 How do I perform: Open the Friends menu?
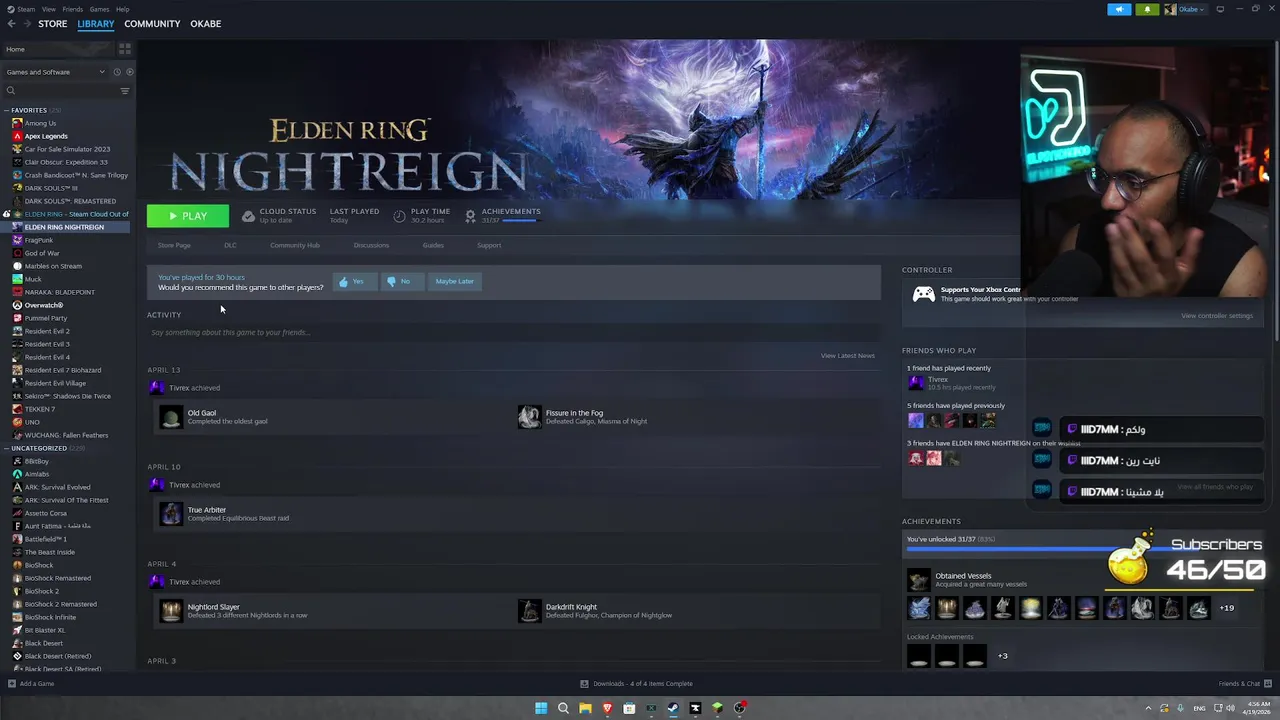click(x=73, y=9)
